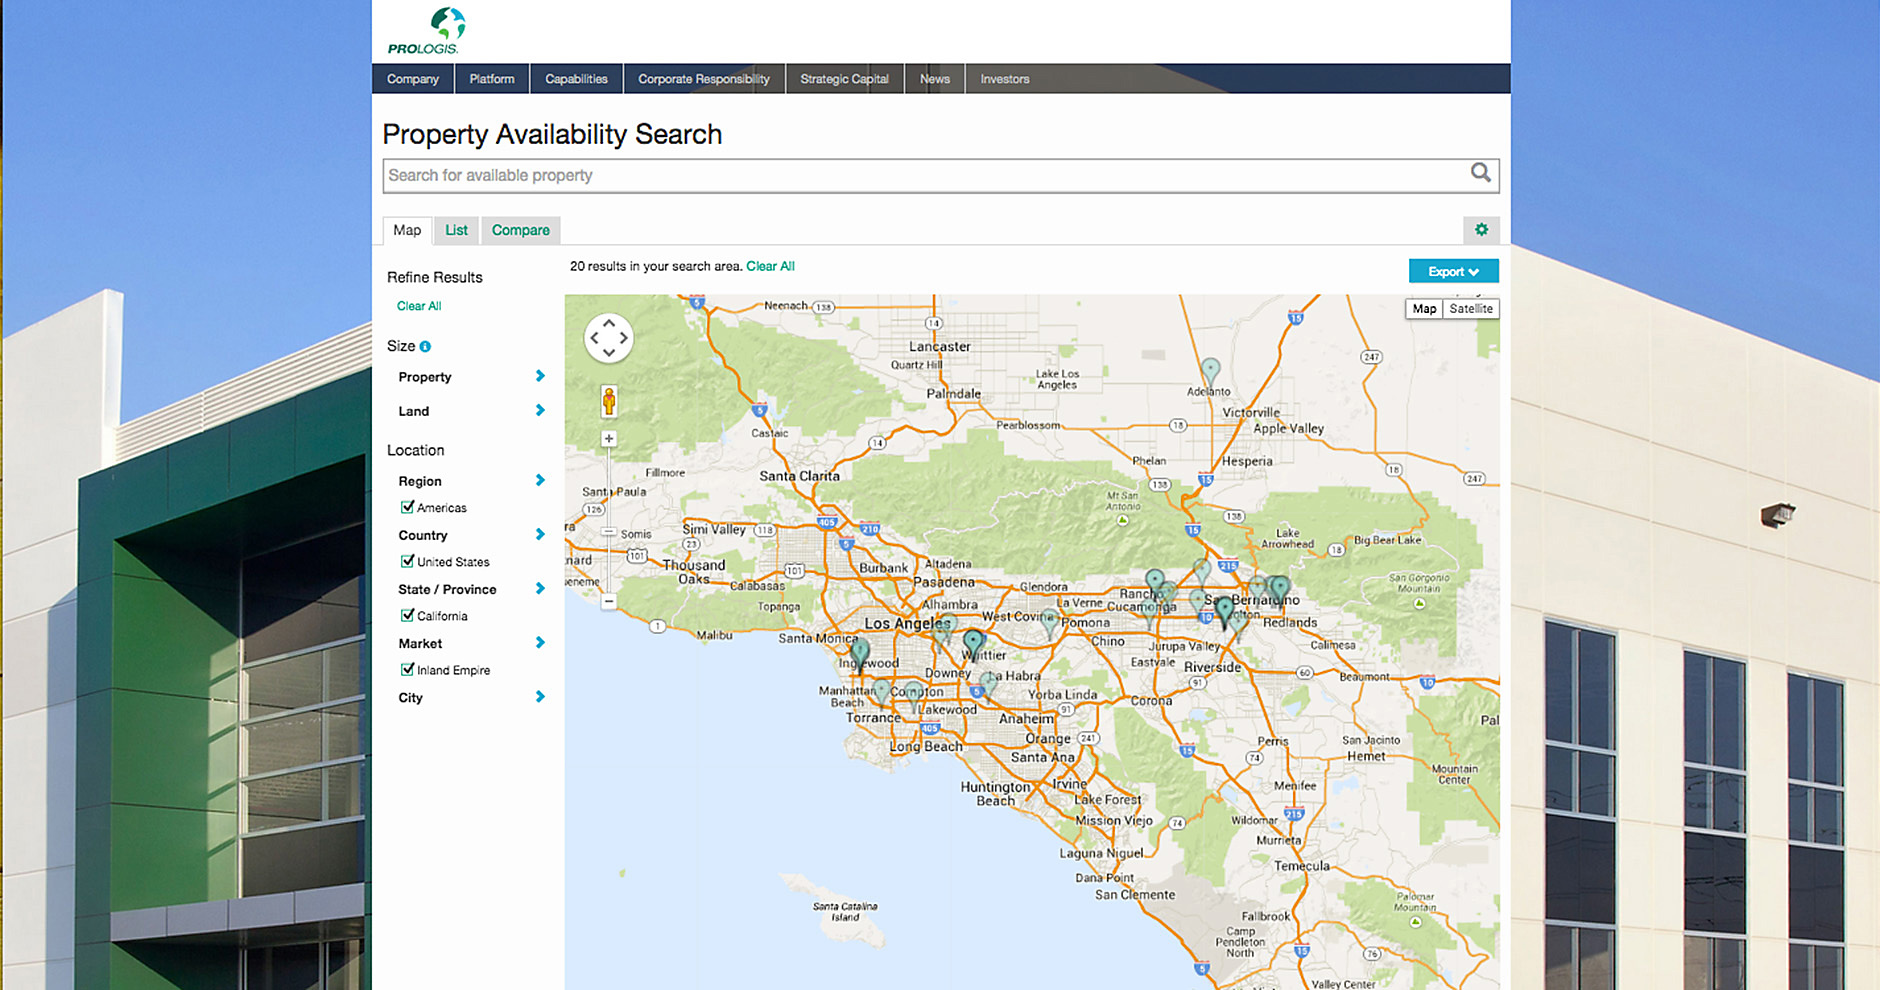
Task: Switch map to Satellite view
Action: point(1470,309)
